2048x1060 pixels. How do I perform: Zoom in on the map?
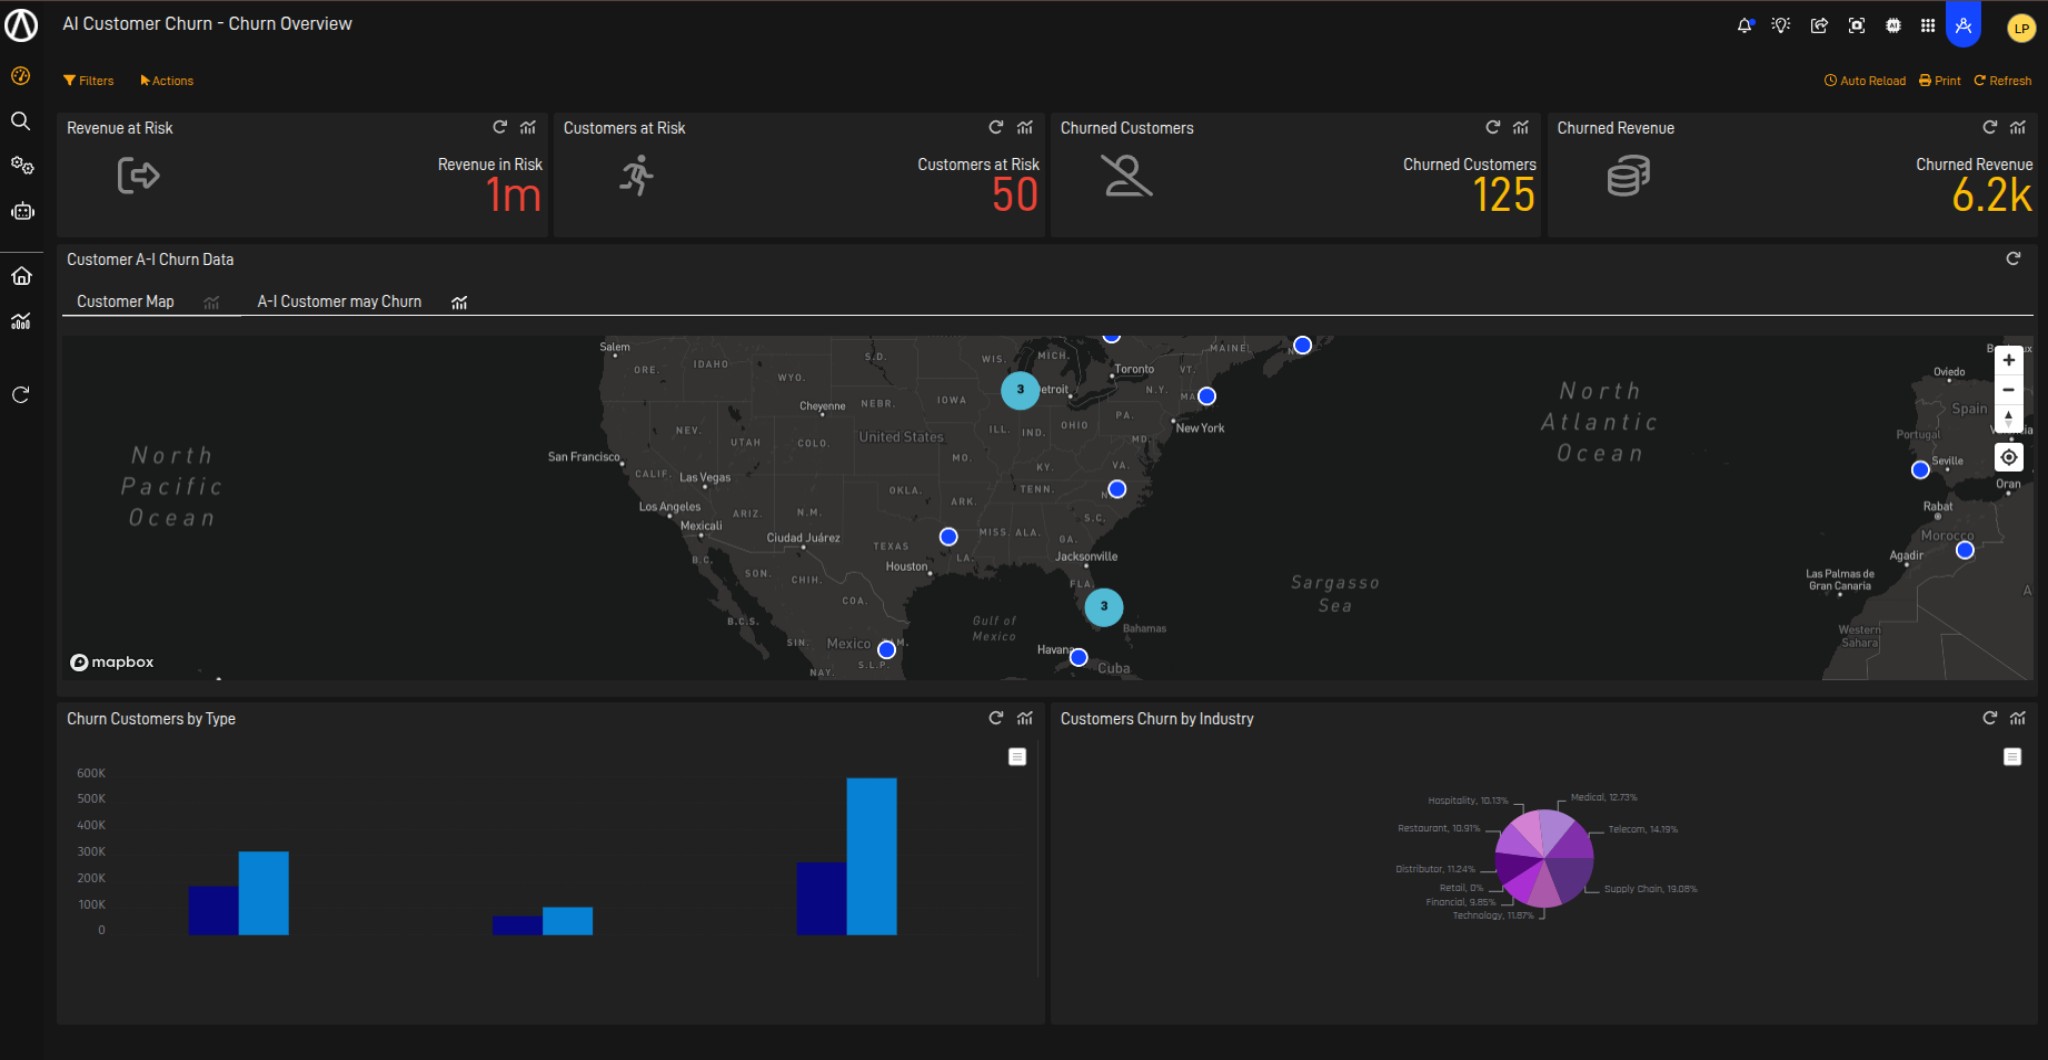pyautogui.click(x=2008, y=360)
